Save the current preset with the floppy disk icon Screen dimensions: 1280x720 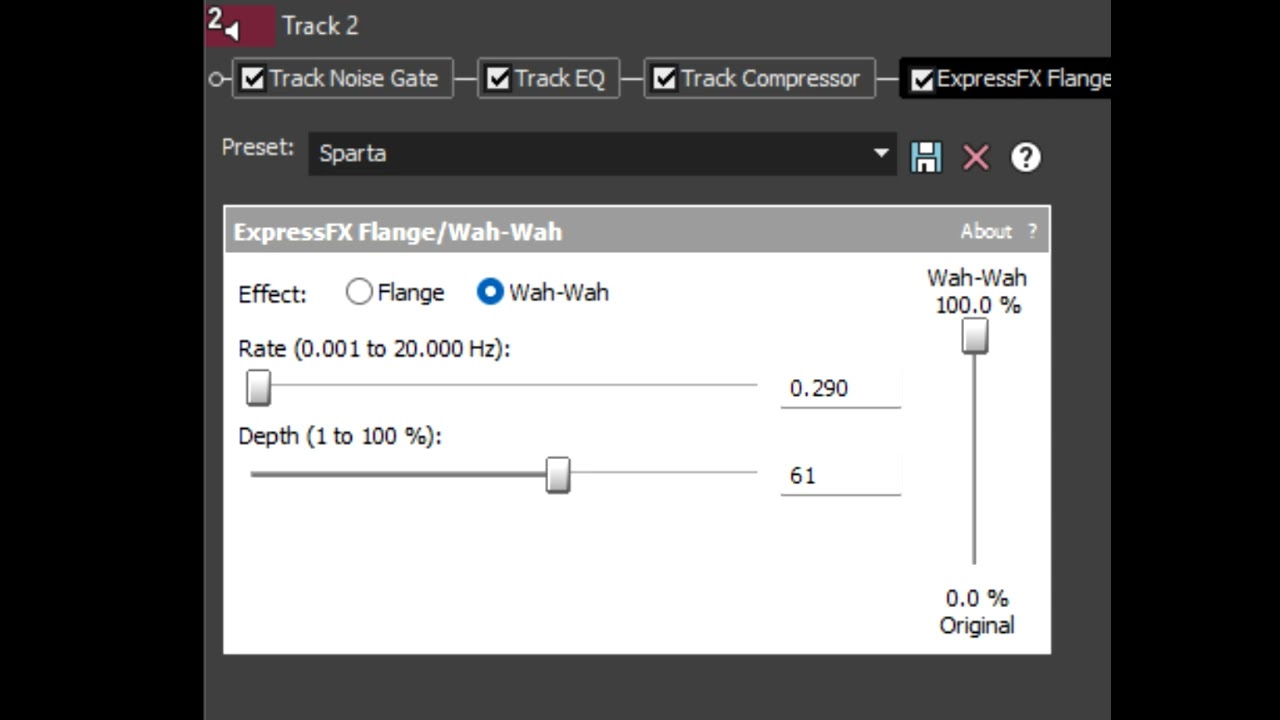click(926, 157)
